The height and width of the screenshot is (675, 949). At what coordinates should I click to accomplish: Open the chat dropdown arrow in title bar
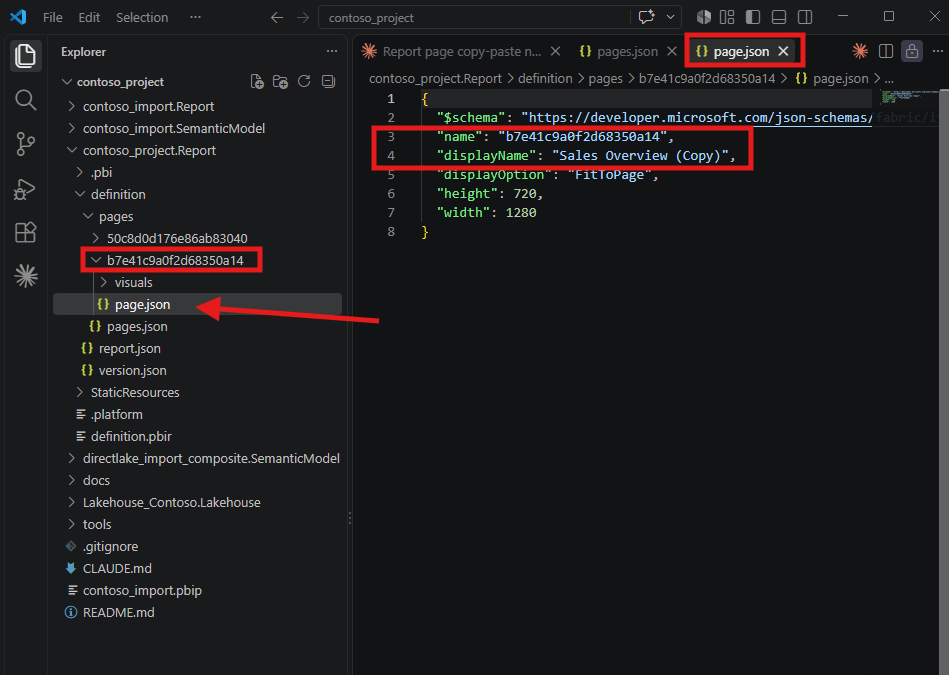[x=671, y=17]
